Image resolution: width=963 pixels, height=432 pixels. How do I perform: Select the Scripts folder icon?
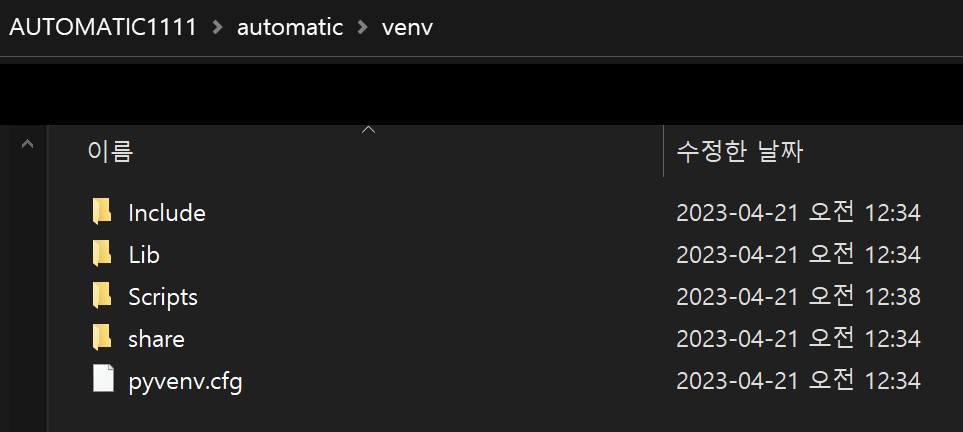(x=102, y=296)
